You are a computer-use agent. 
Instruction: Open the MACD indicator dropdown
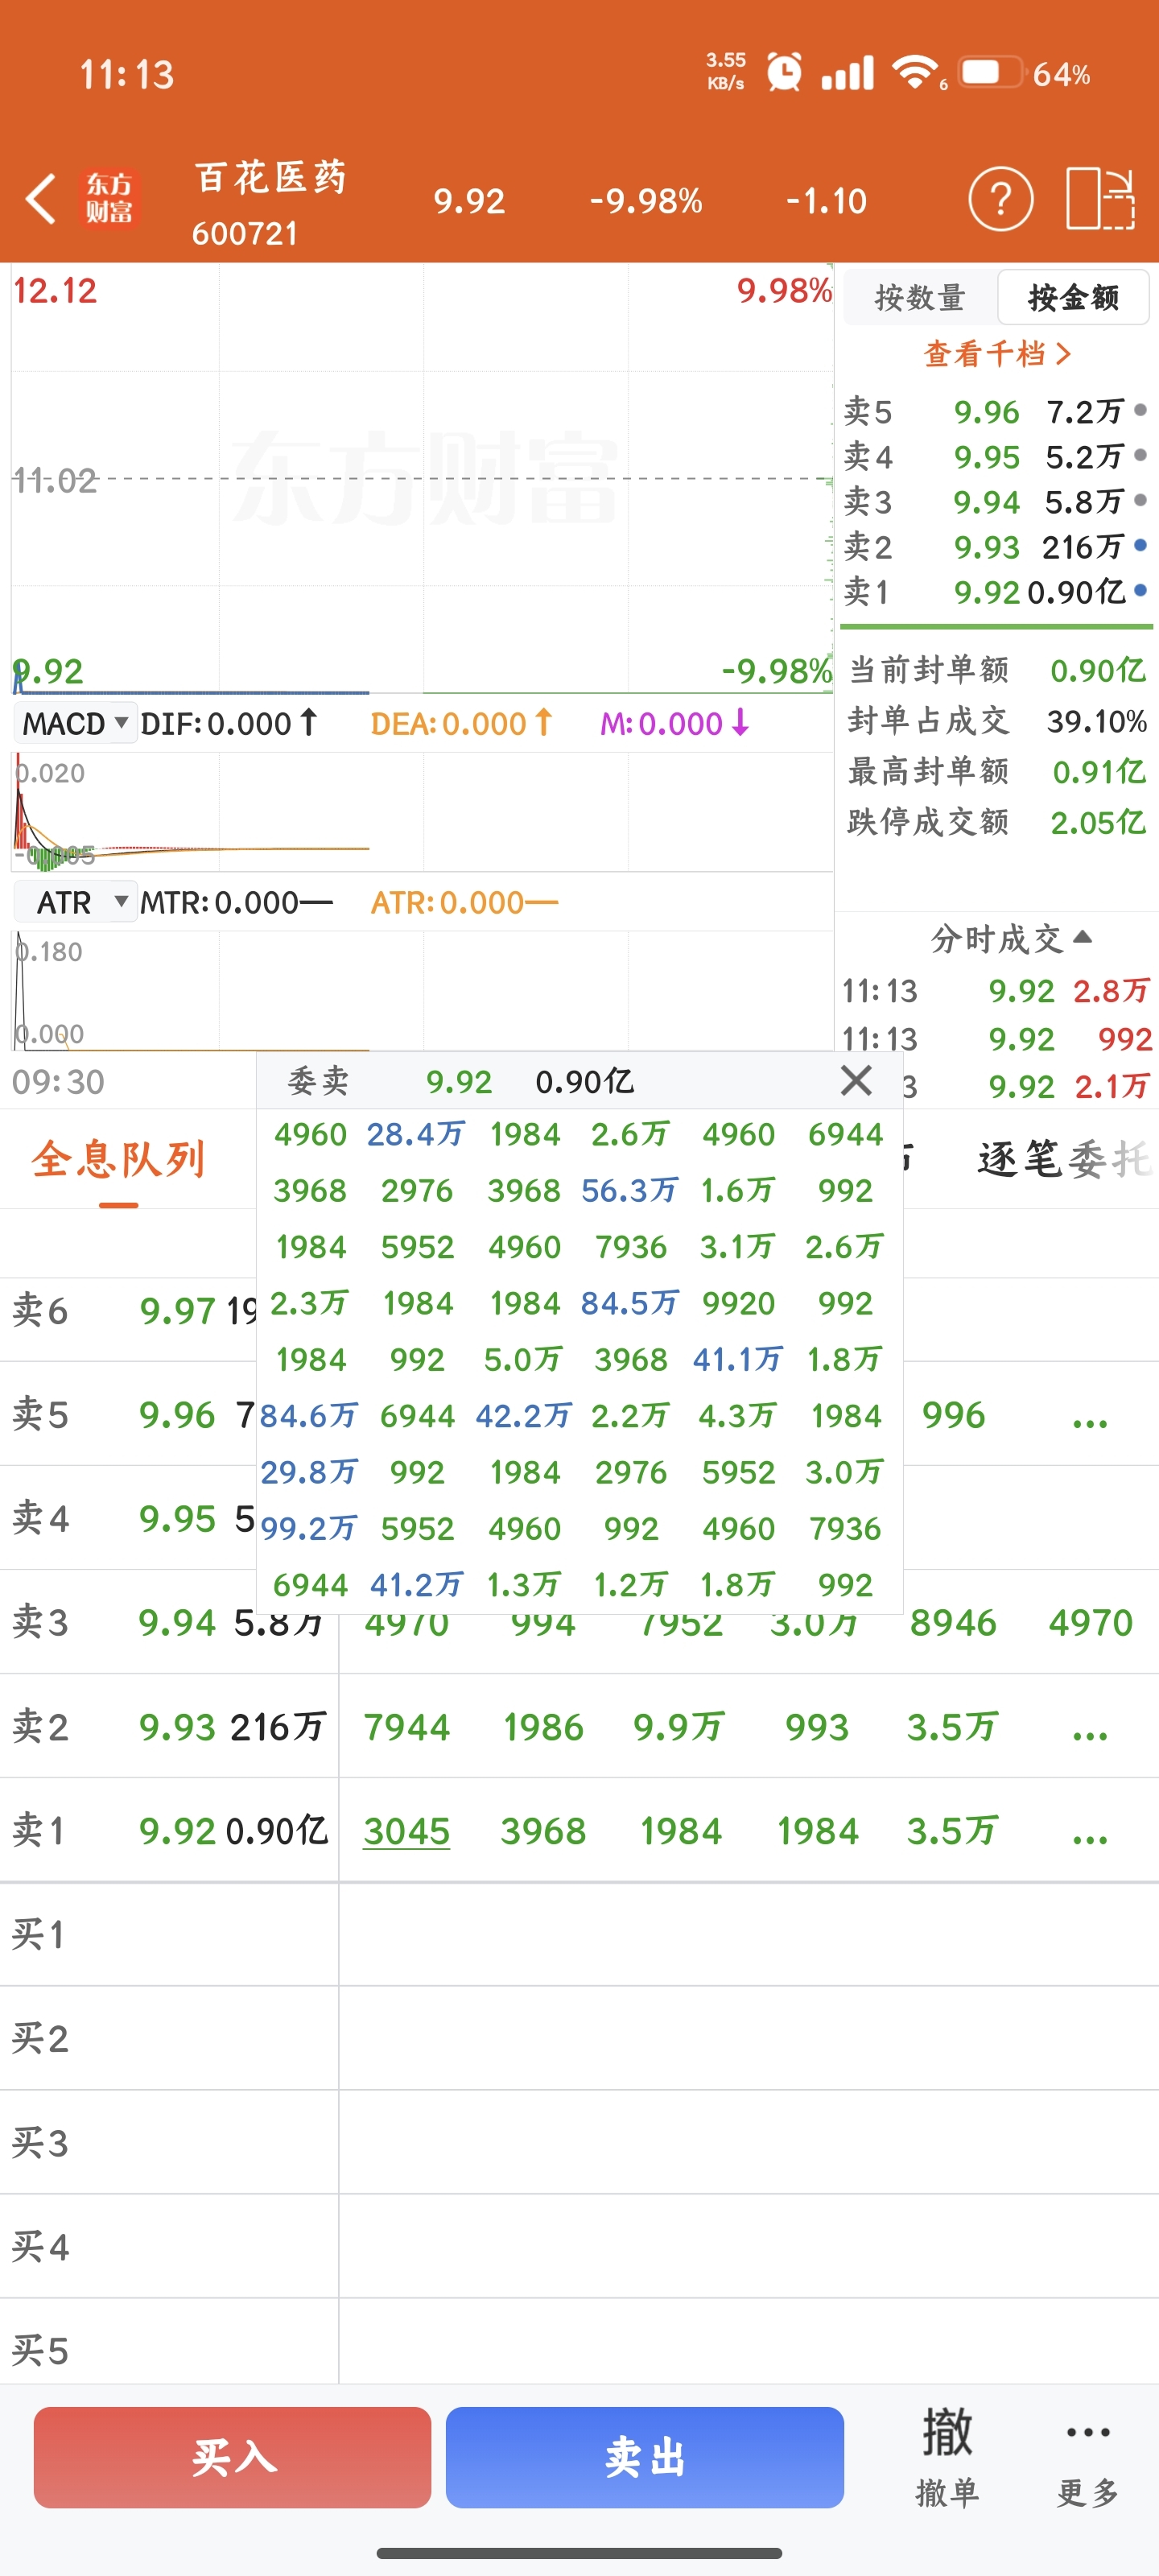(x=75, y=723)
